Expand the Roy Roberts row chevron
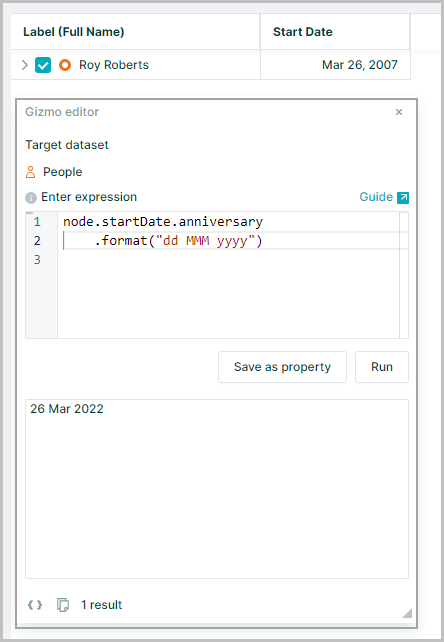 (x=25, y=65)
